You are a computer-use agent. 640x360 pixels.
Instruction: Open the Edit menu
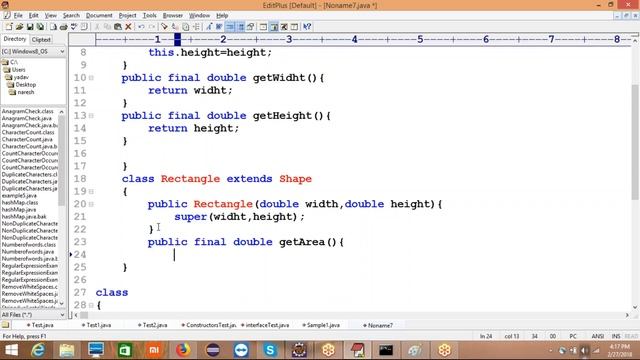click(33, 16)
